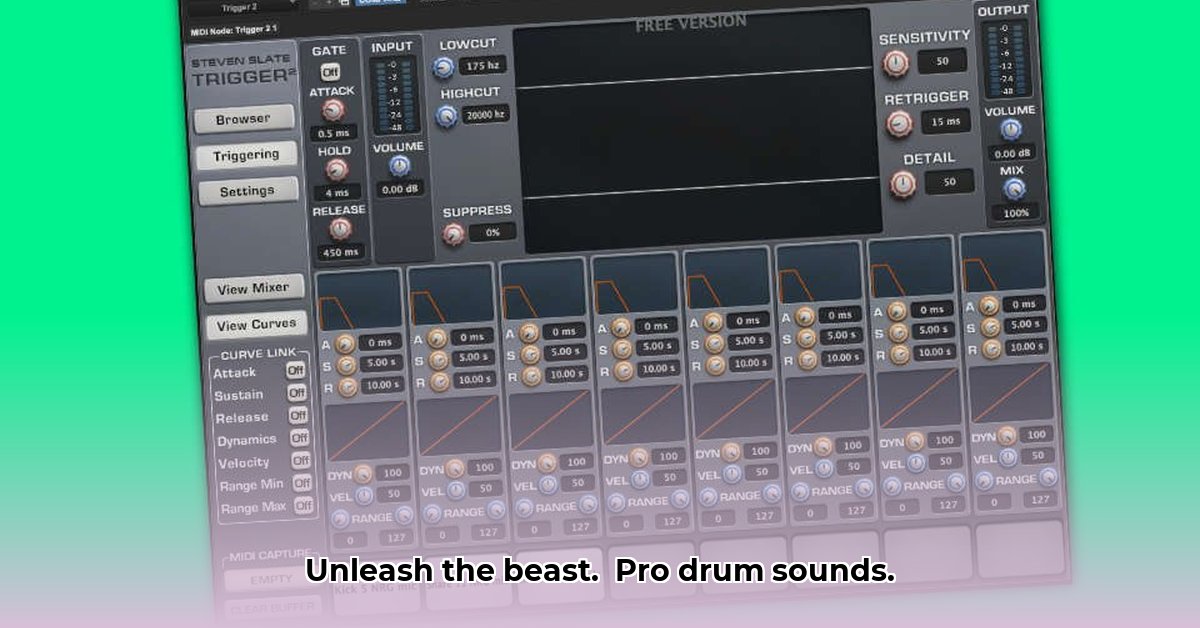Click the envelope display of the second slot

click(451, 293)
